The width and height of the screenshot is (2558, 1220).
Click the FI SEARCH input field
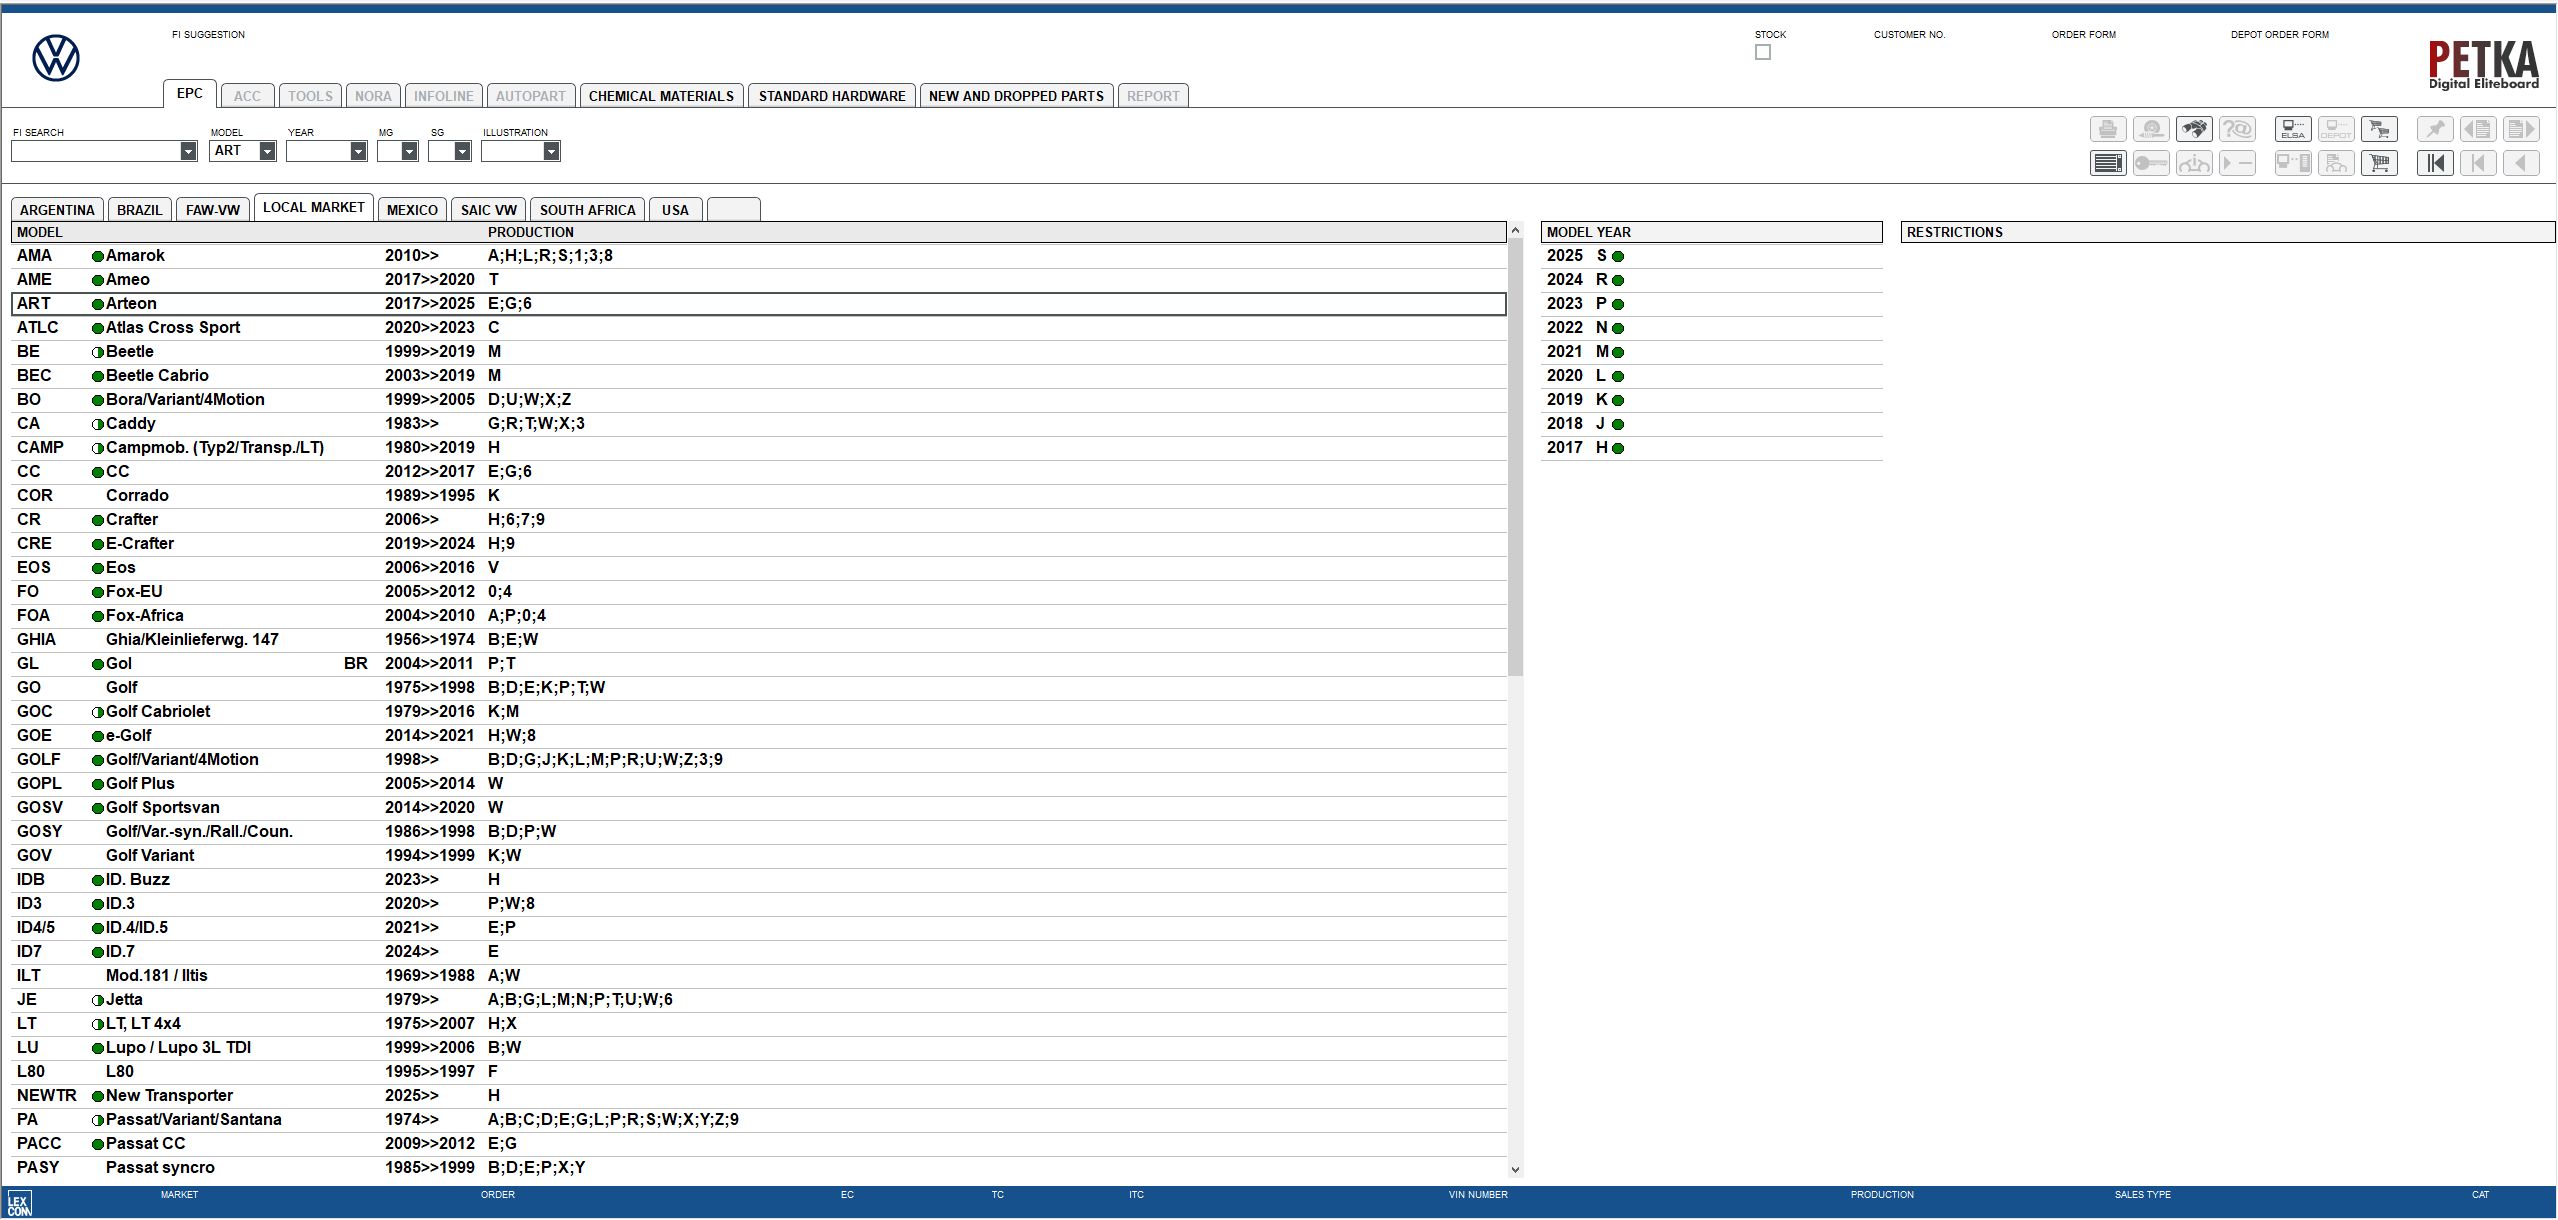pos(95,151)
